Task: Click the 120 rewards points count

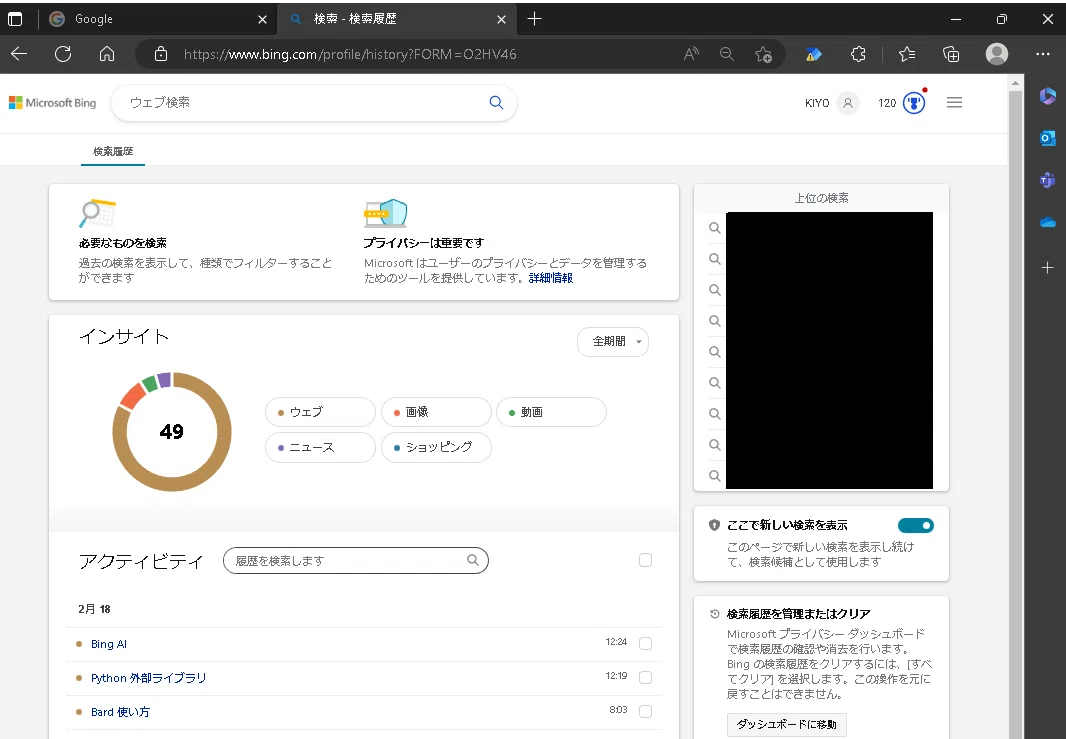Action: 887,103
